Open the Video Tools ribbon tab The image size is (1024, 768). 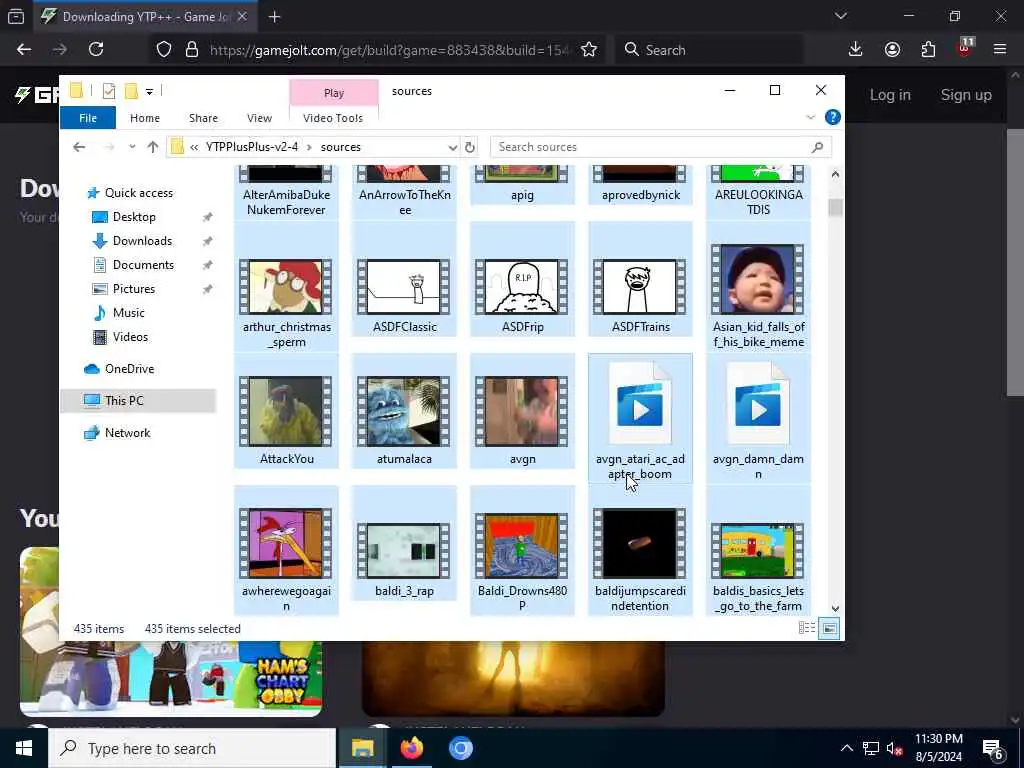pos(333,118)
